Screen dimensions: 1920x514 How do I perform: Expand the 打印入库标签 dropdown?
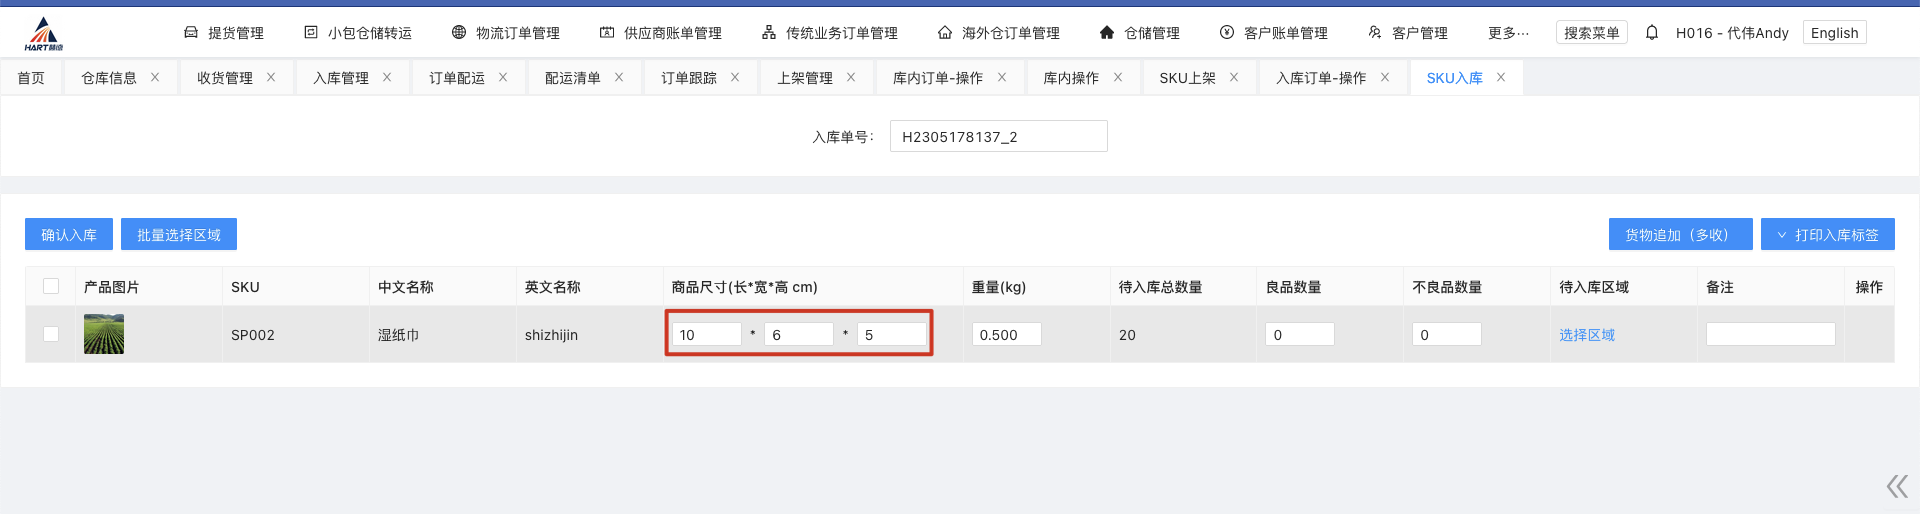point(1827,235)
